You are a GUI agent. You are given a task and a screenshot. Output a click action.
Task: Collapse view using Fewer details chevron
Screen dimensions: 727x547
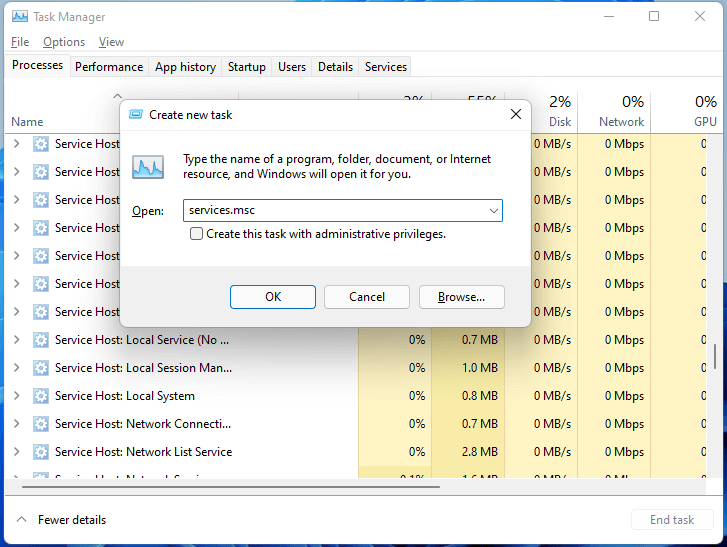(x=21, y=519)
